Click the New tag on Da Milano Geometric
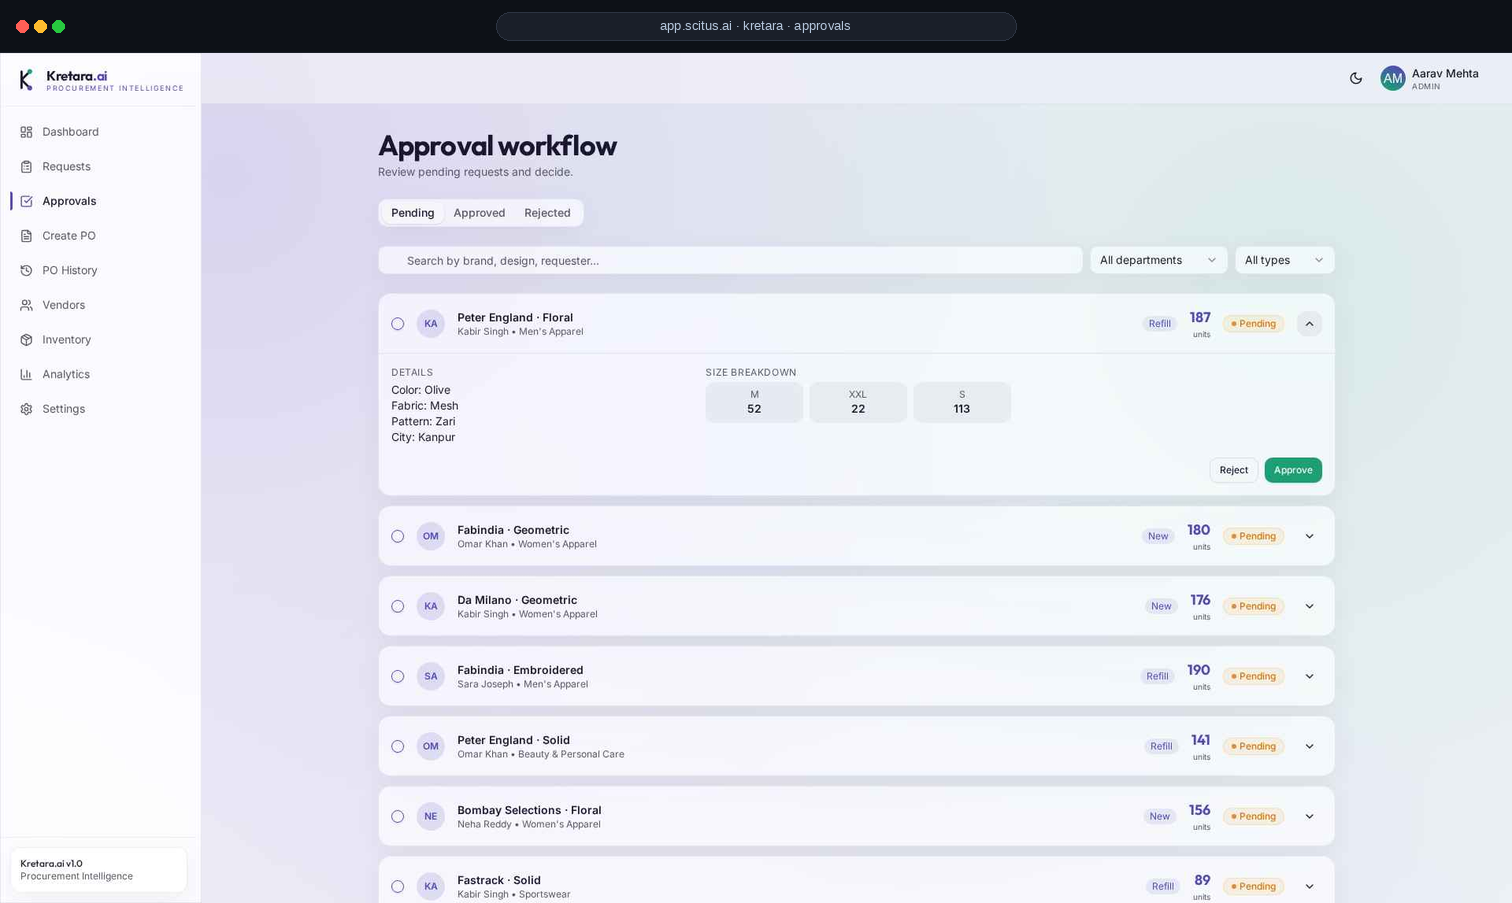Image resolution: width=1512 pixels, height=903 pixels. 1161,606
